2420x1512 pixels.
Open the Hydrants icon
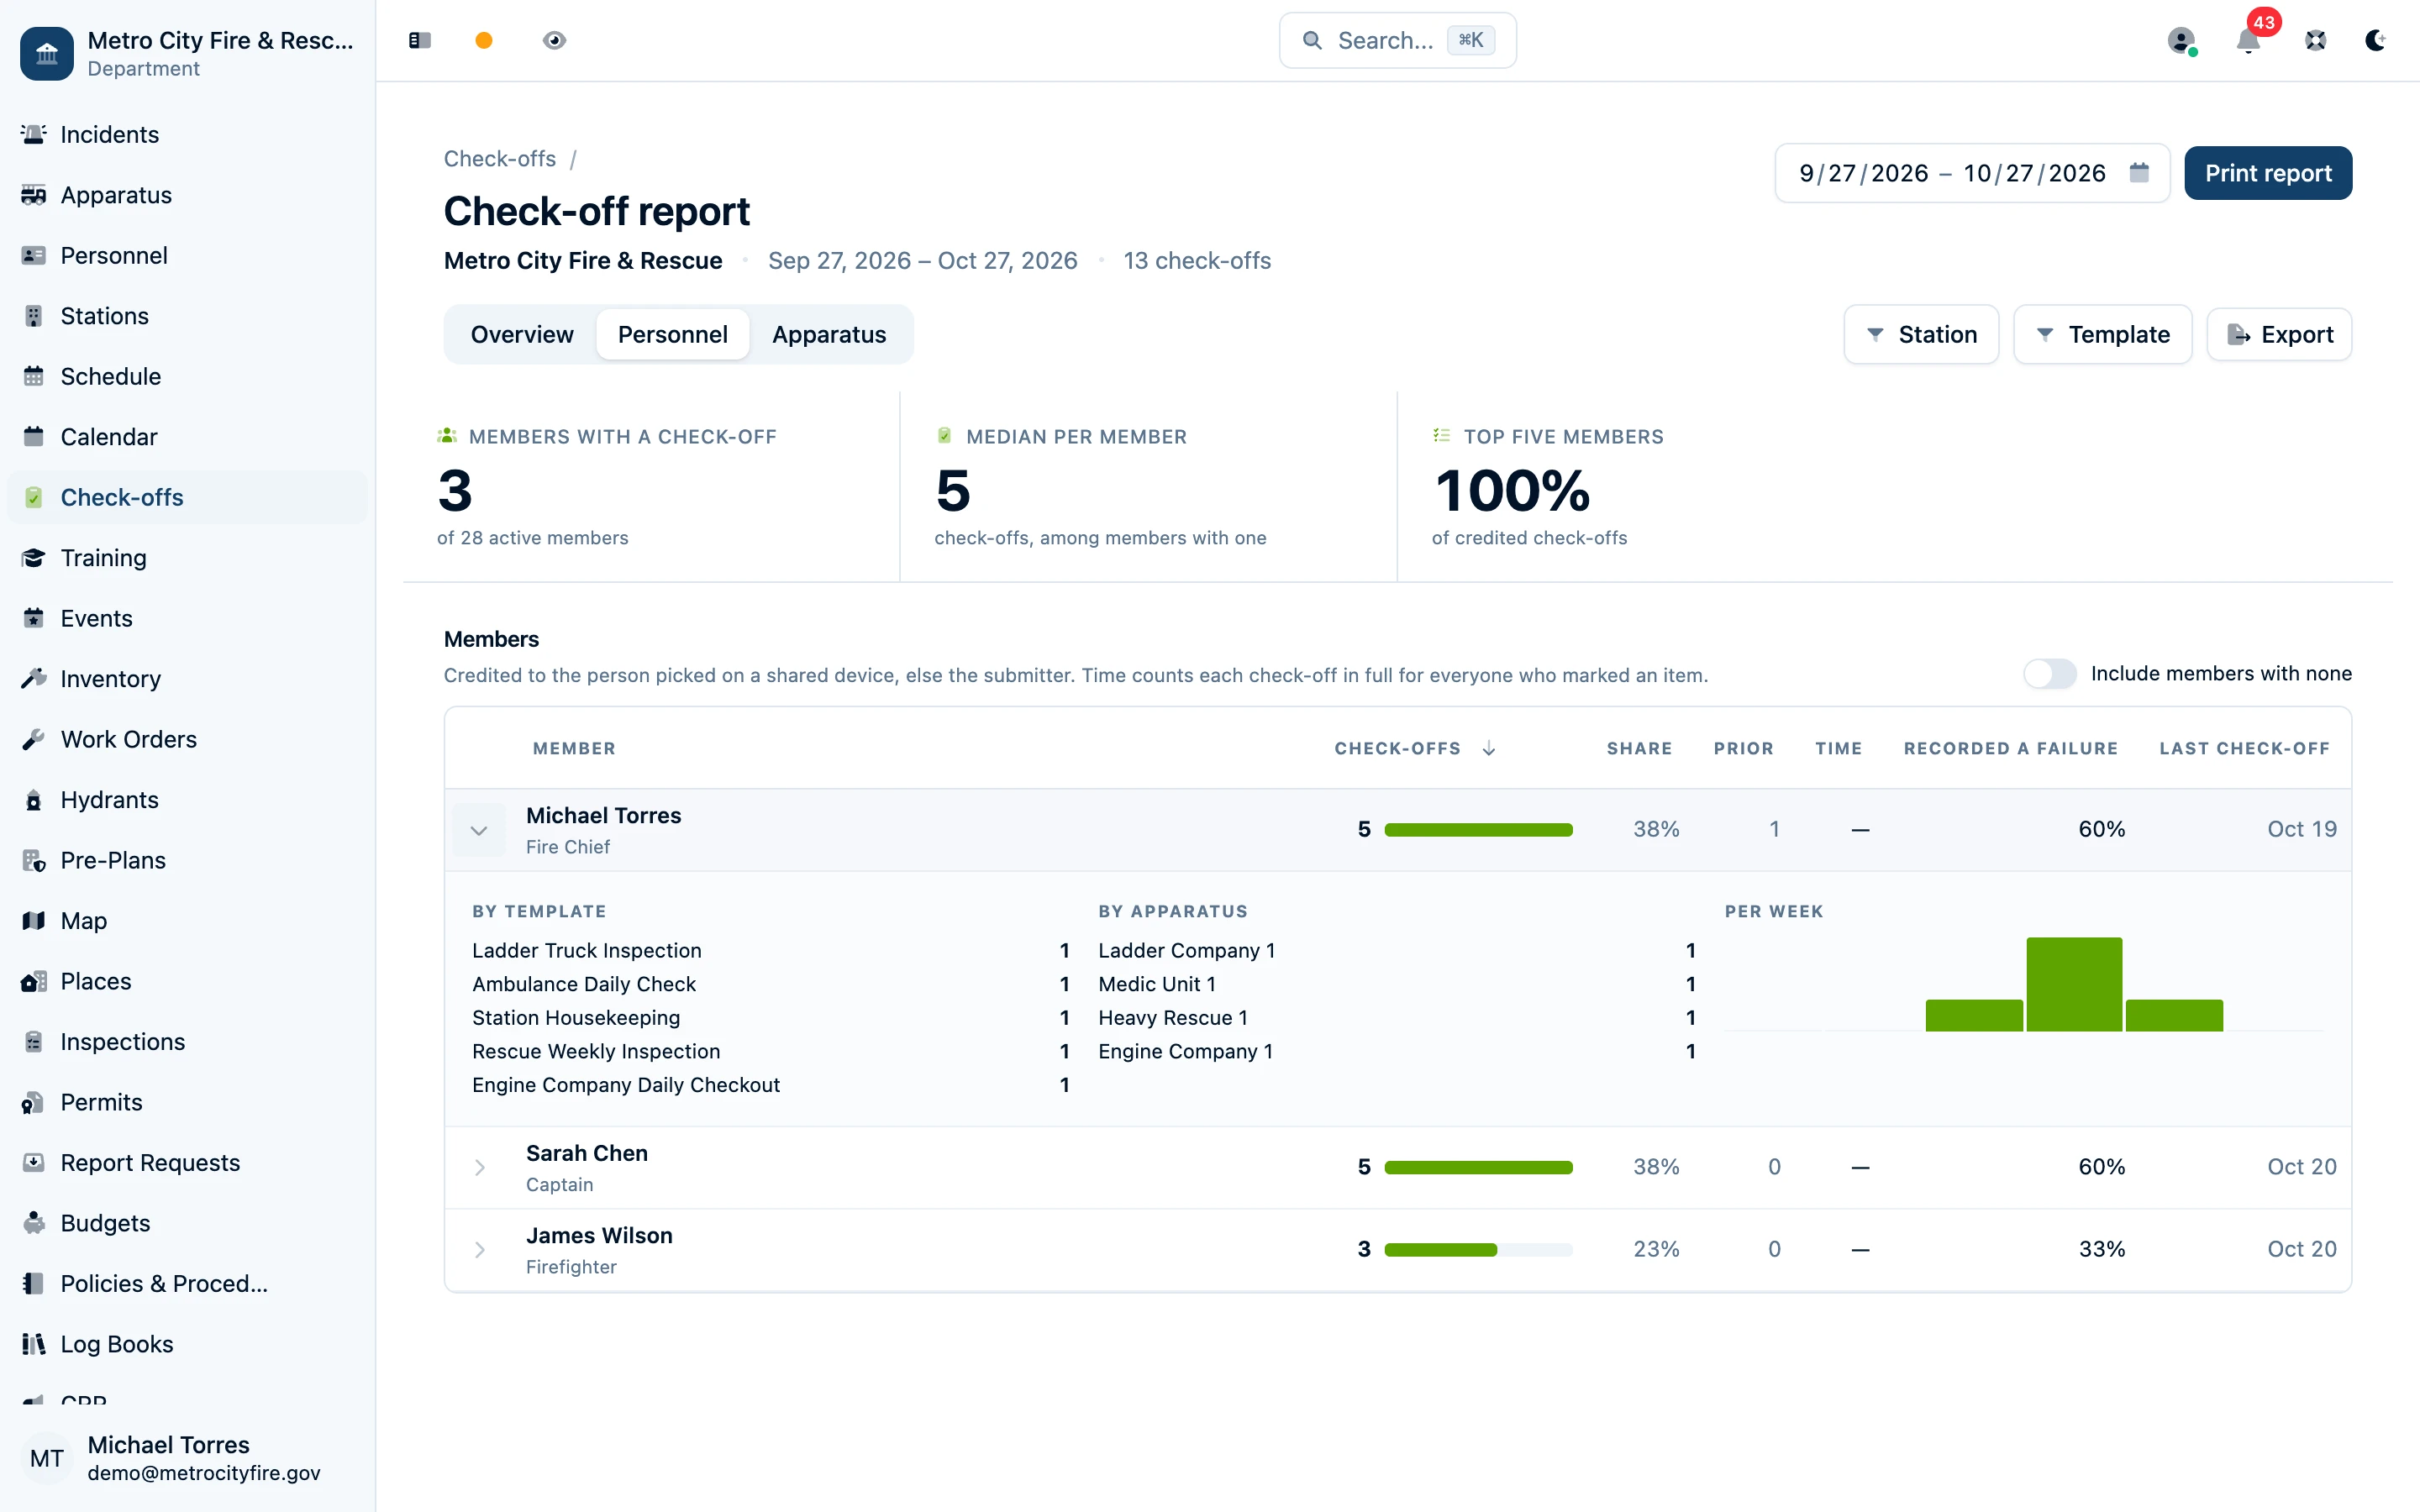tap(34, 800)
